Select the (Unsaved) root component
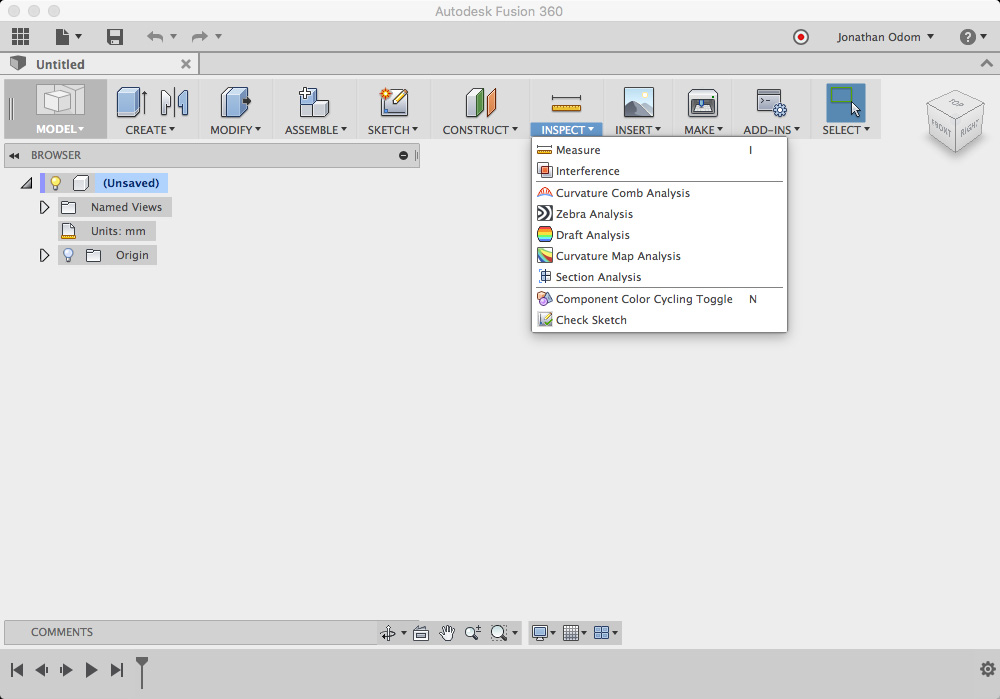 click(x=131, y=183)
